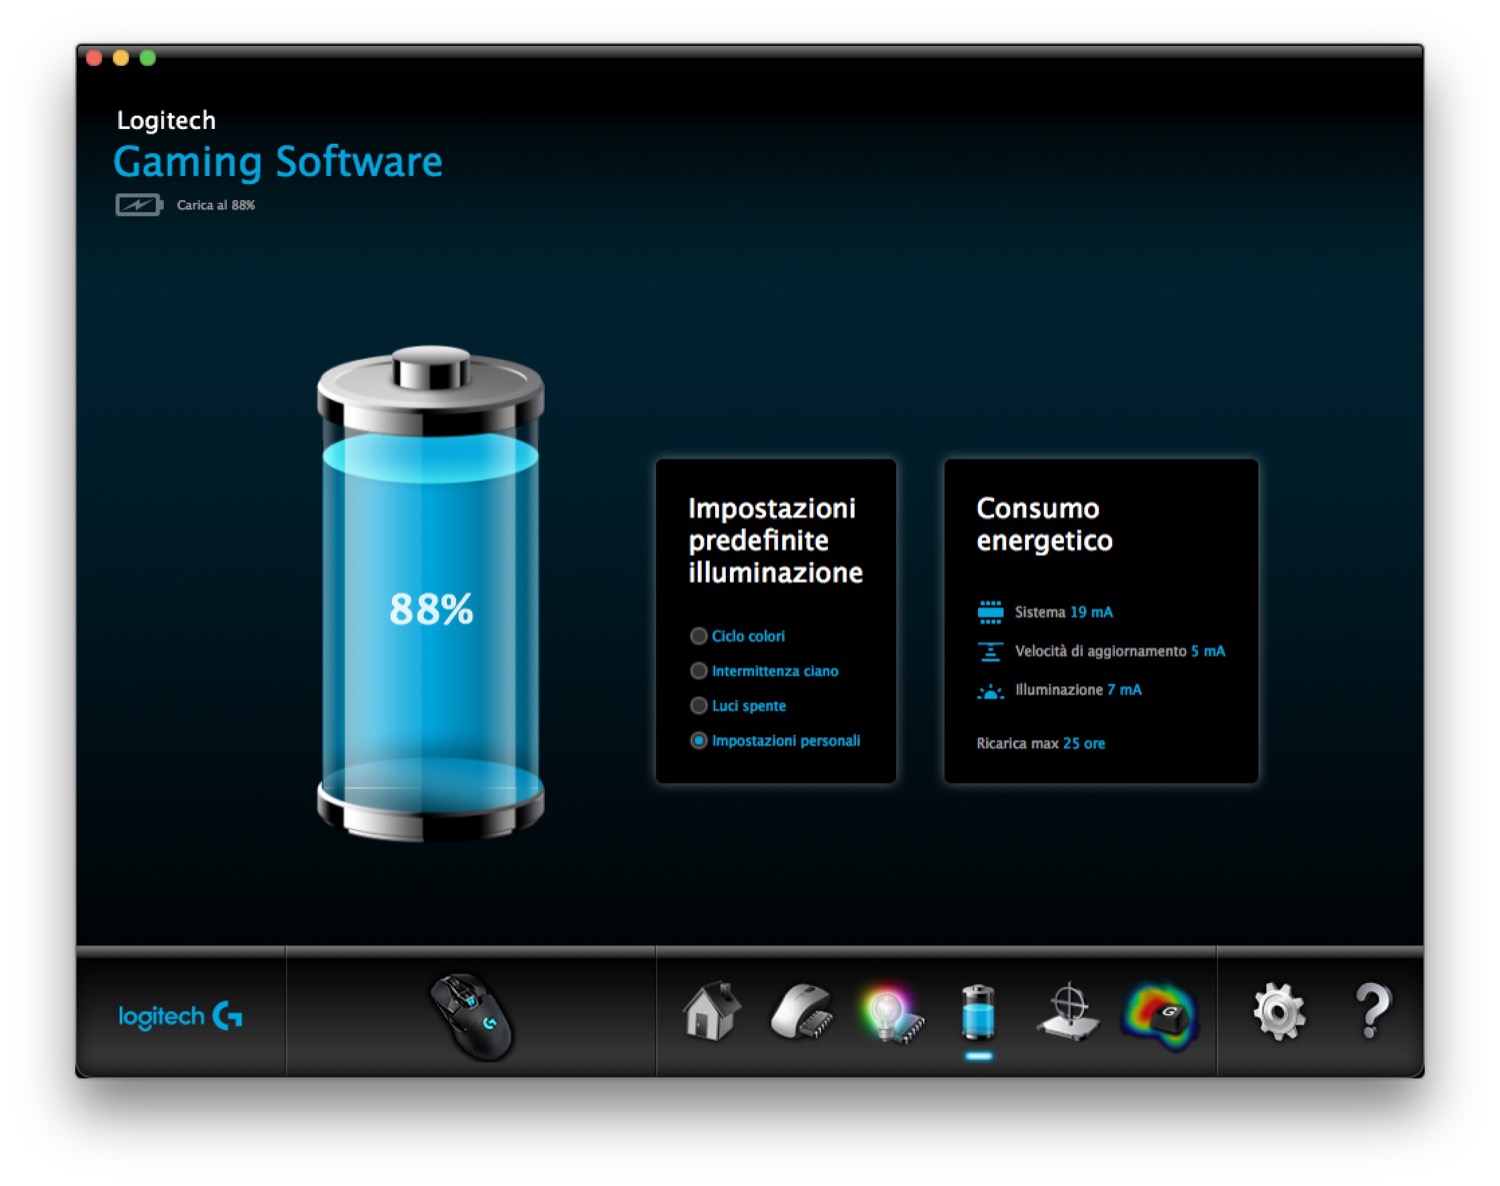The image size is (1500, 1186).
Task: Click the Velocità di aggiornamento icon
Action: coord(990,651)
